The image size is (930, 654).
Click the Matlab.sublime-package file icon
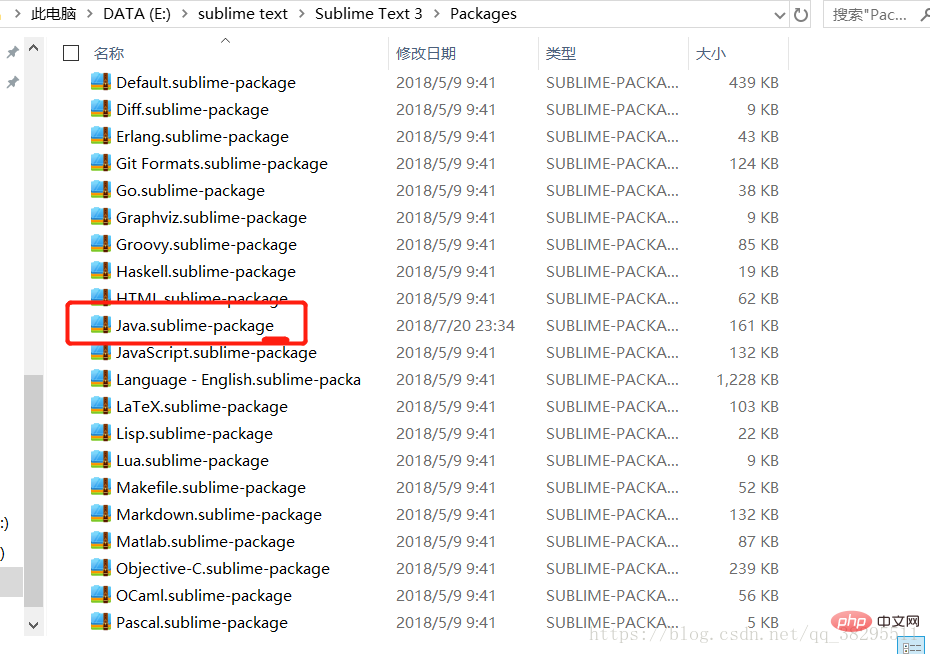(x=101, y=541)
